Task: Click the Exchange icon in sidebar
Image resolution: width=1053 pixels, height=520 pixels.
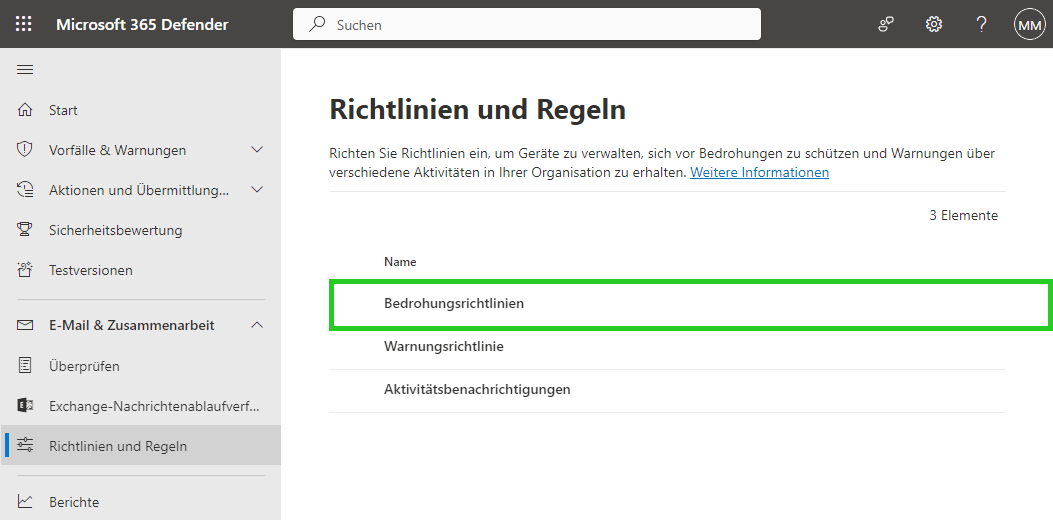Action: (25, 406)
